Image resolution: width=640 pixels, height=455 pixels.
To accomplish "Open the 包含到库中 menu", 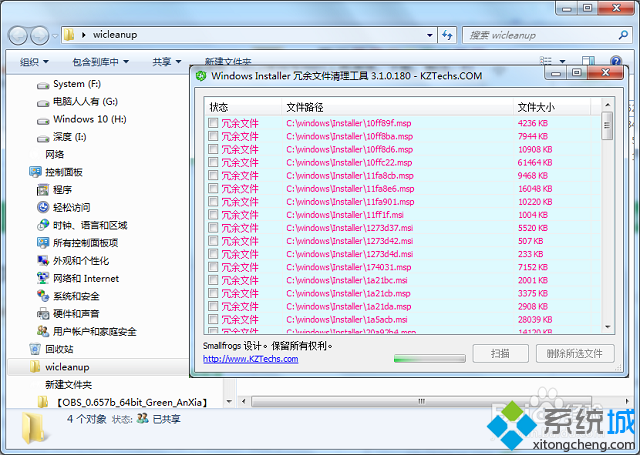I will [x=100, y=62].
